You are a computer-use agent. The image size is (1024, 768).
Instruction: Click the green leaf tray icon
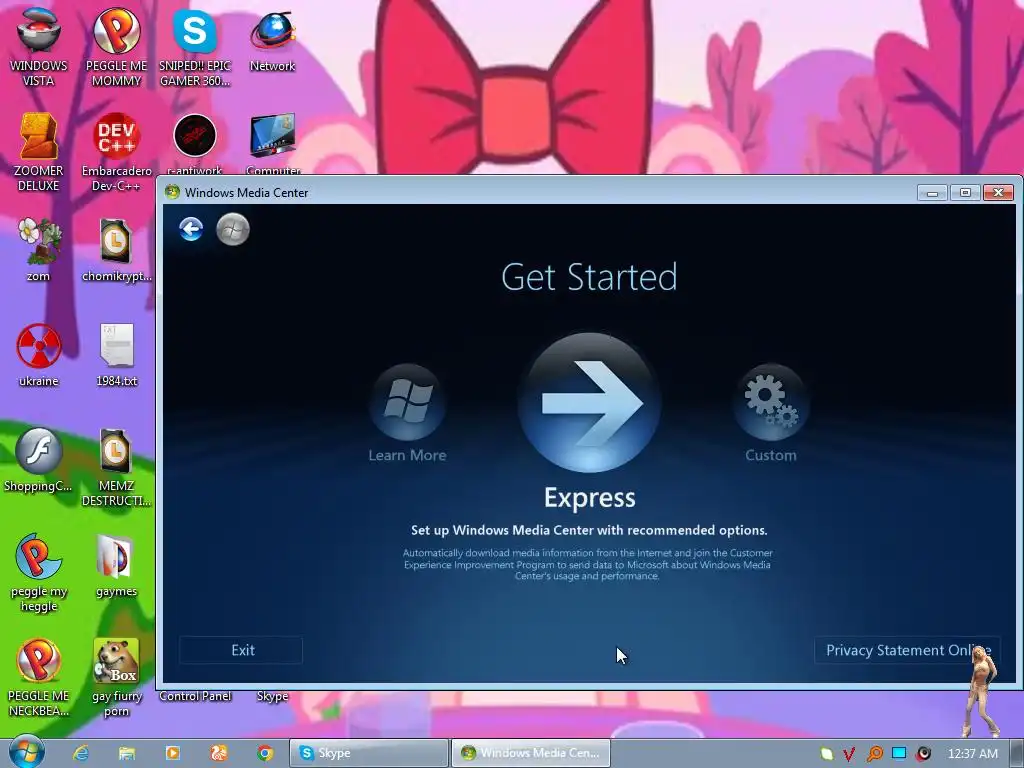click(827, 754)
